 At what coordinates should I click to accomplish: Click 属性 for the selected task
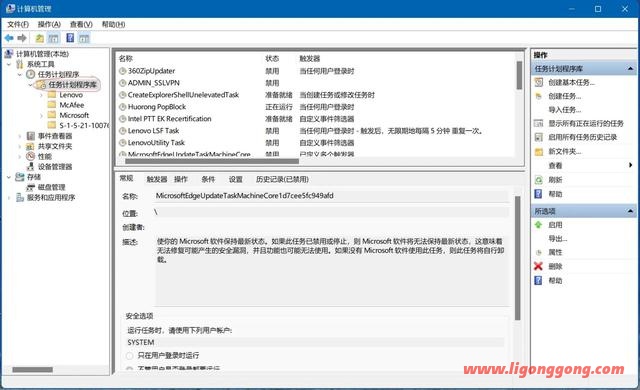(x=555, y=253)
